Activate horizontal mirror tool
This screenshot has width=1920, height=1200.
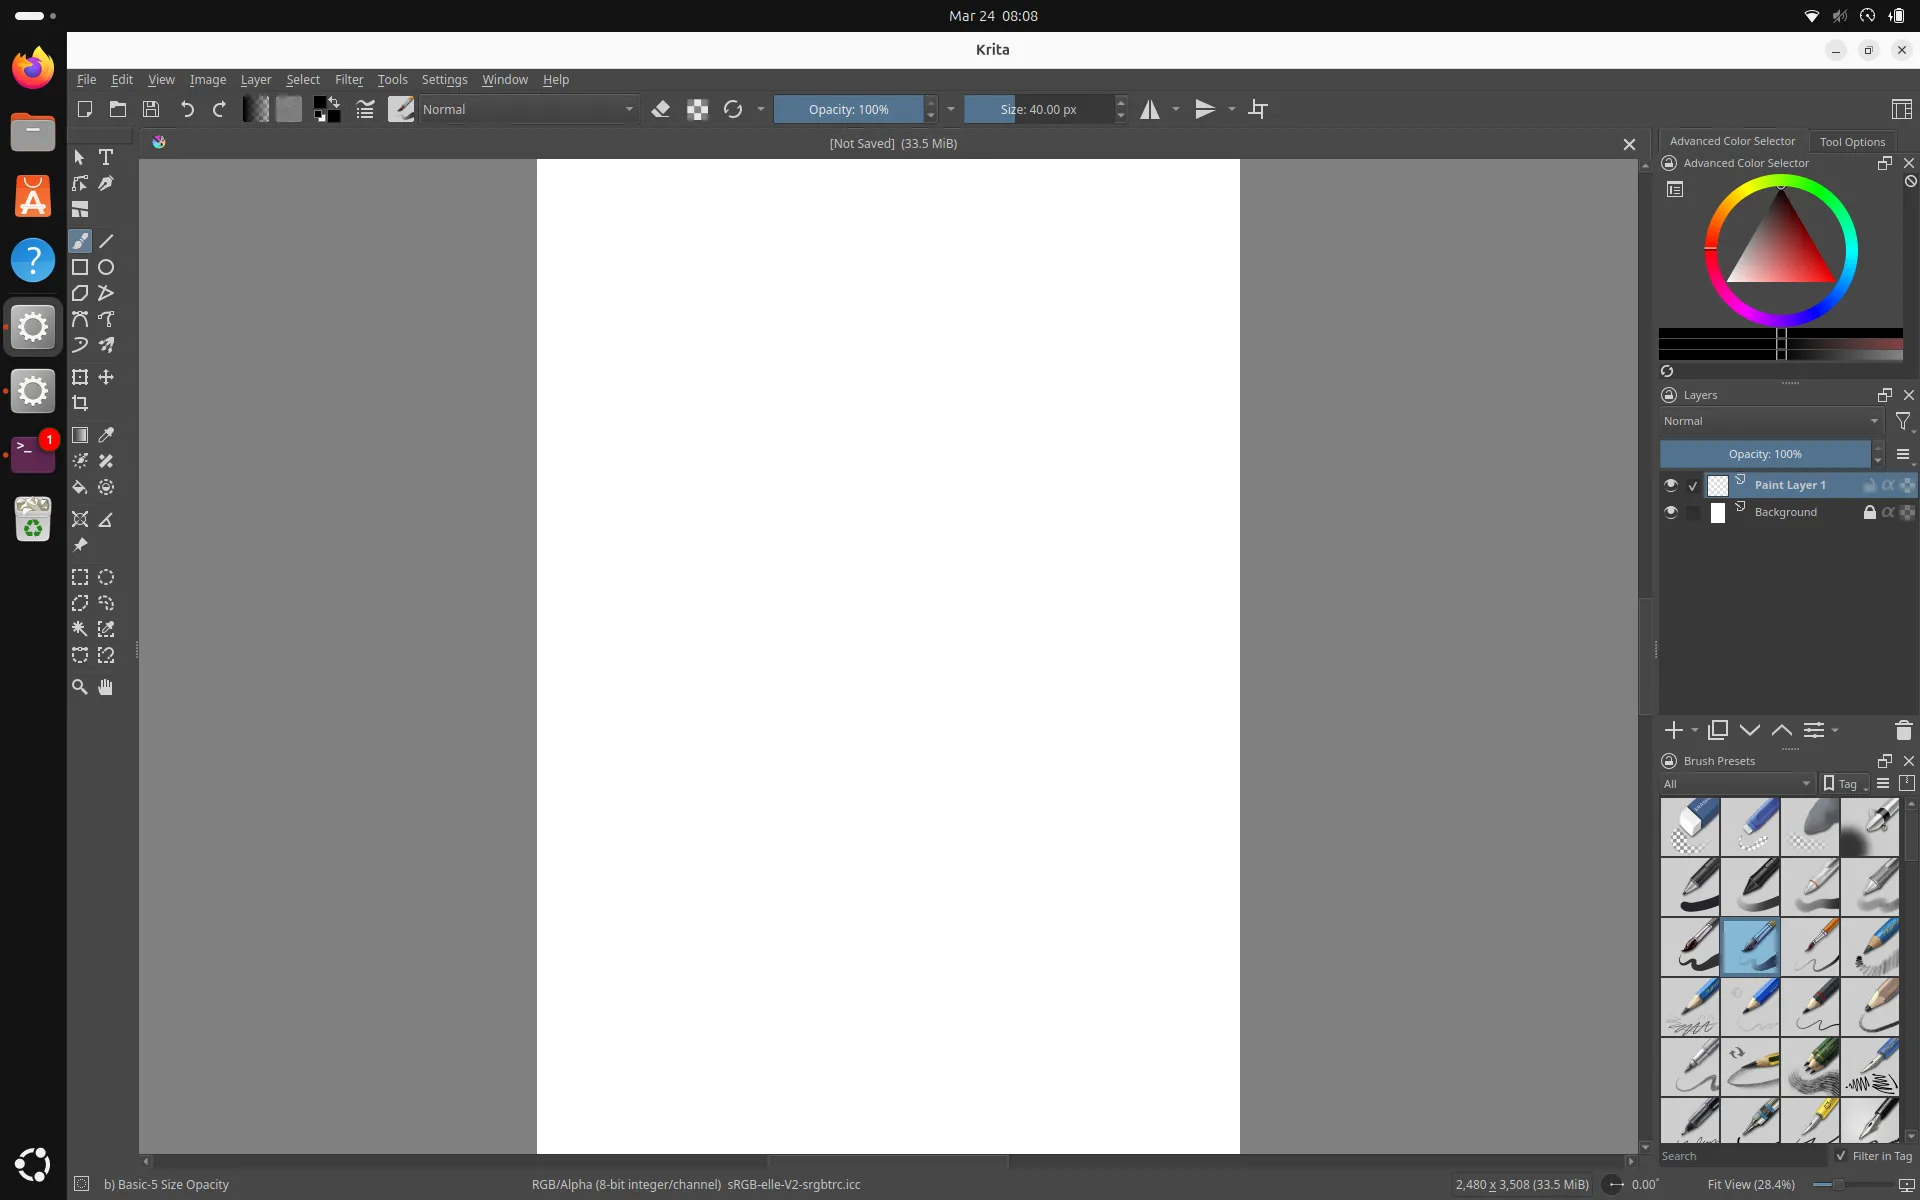1150,109
